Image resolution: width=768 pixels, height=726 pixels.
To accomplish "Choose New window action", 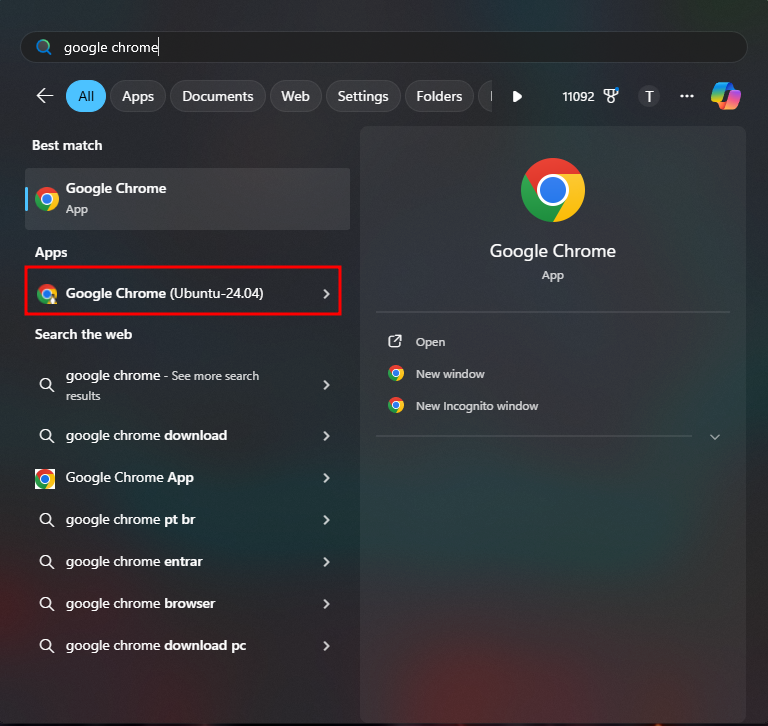I will tap(450, 374).
